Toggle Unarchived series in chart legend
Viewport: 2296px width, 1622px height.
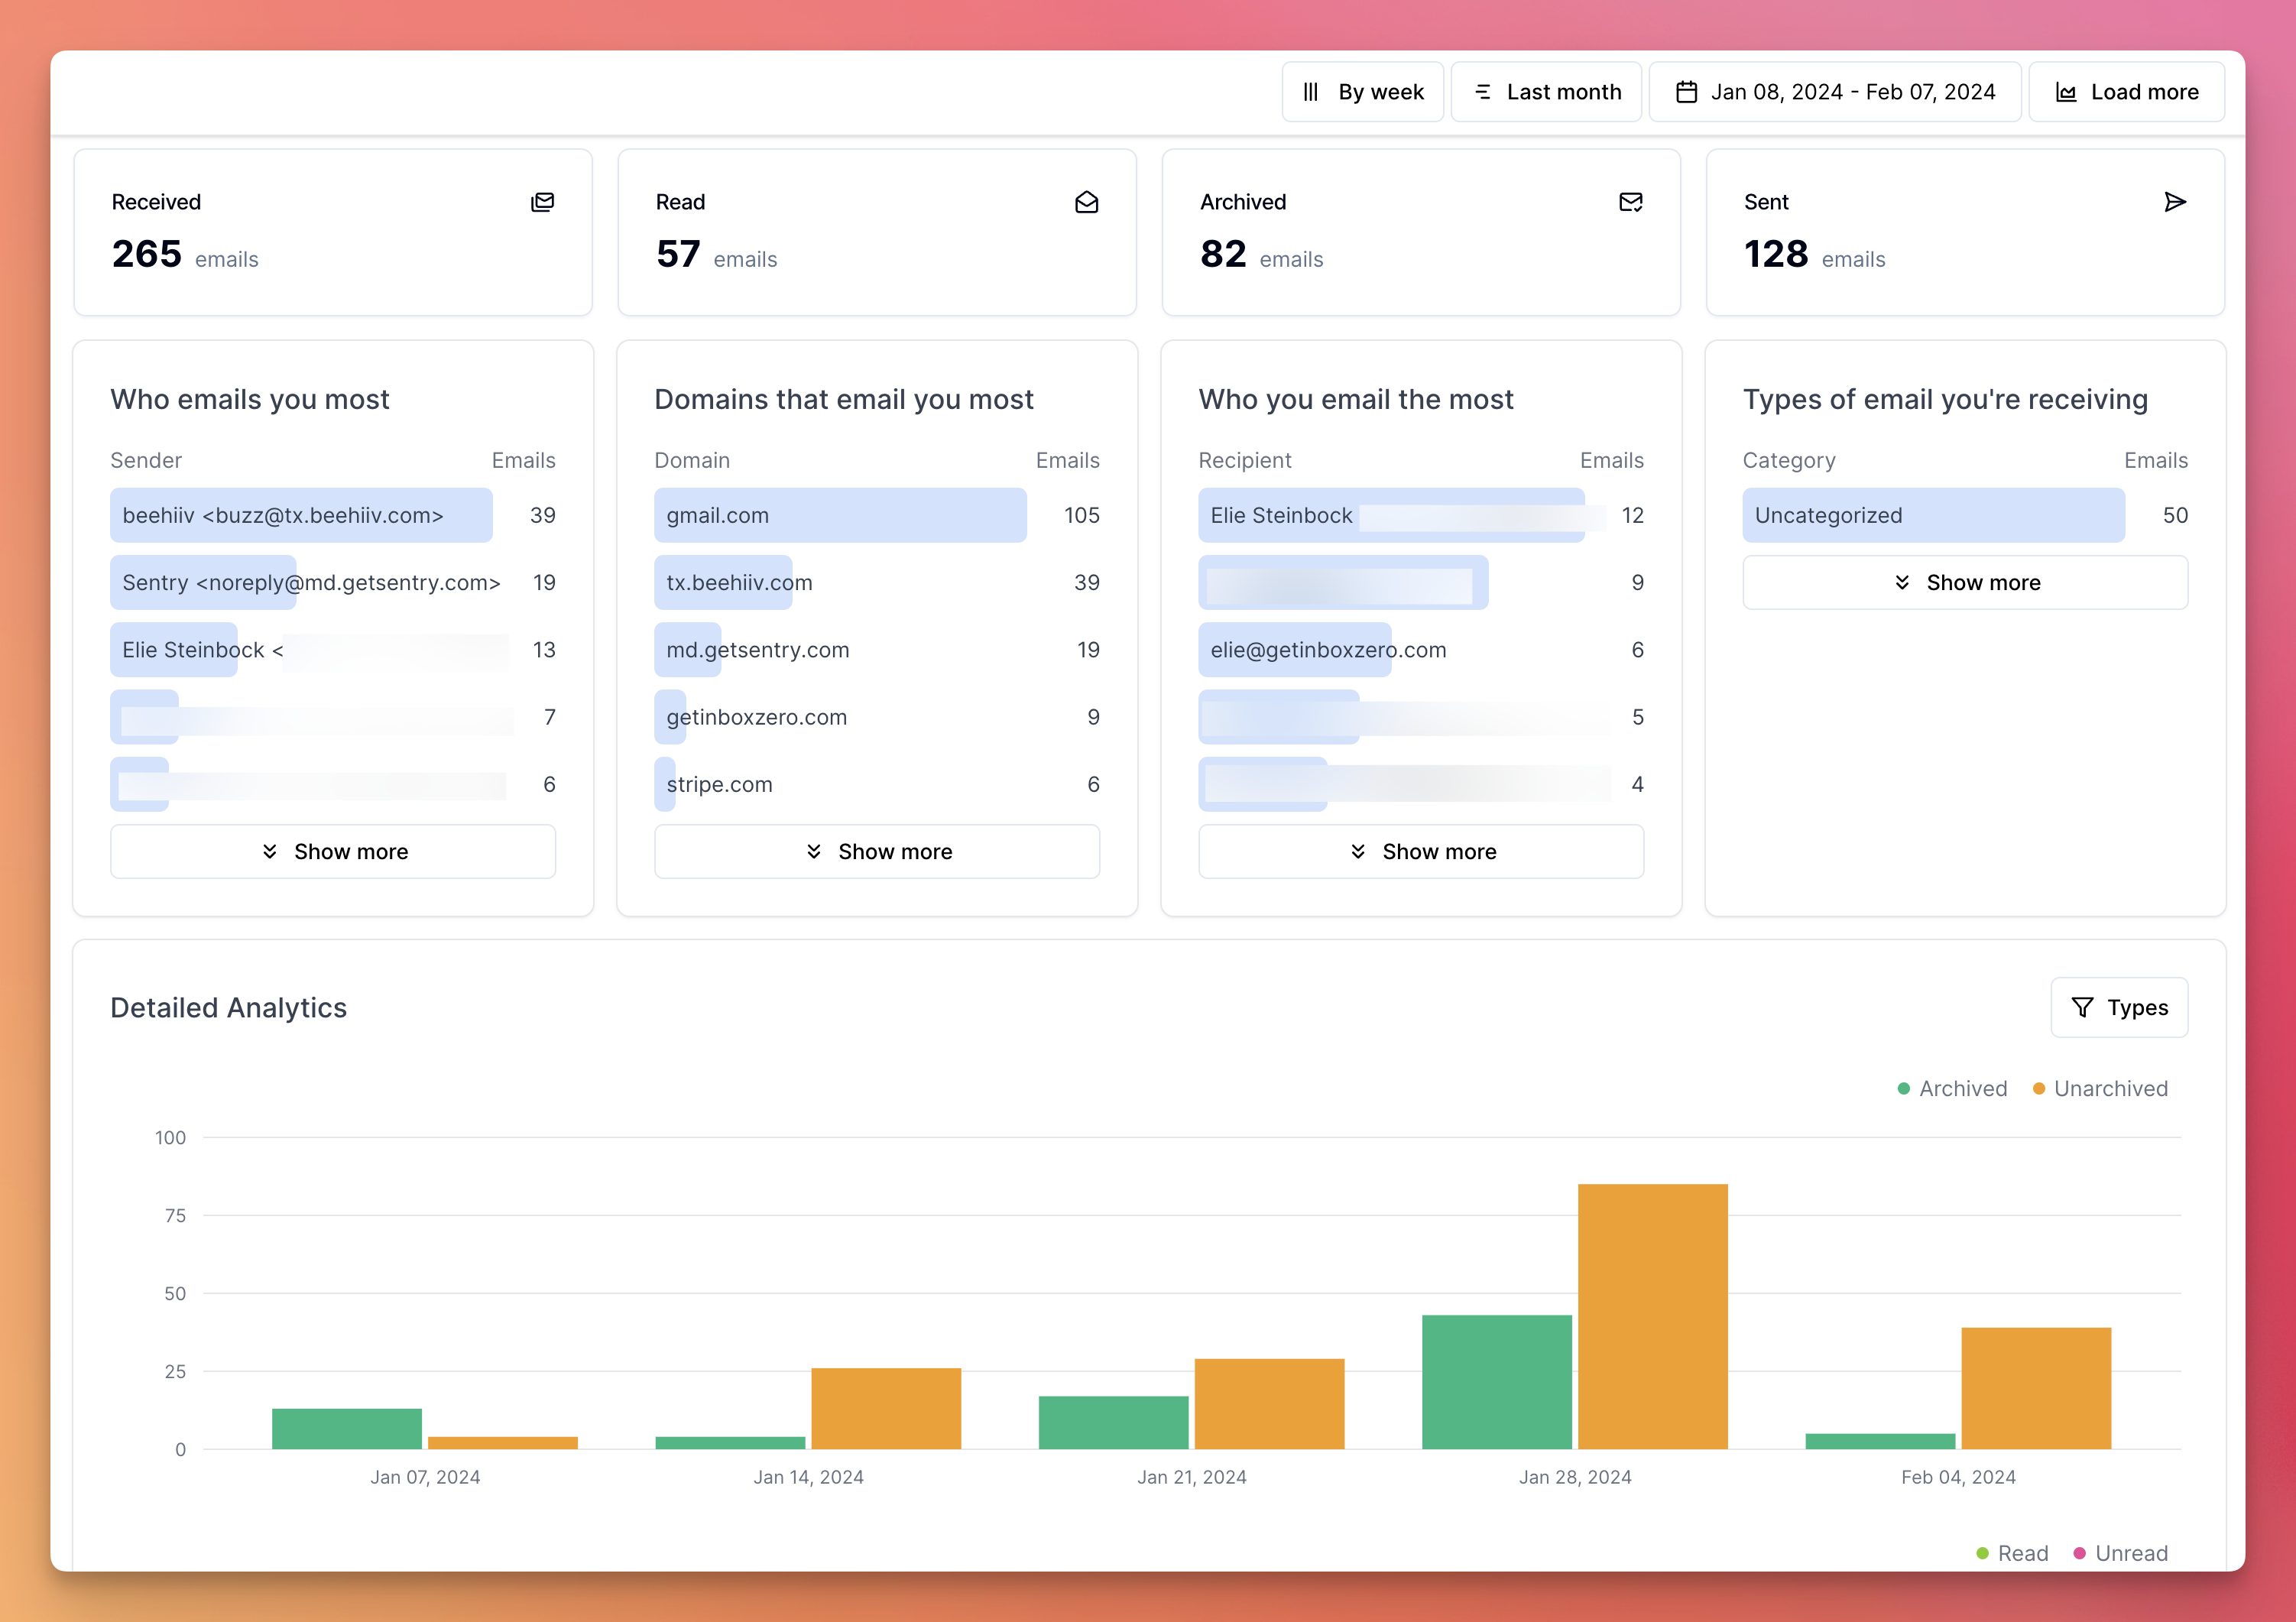[x=2100, y=1088]
